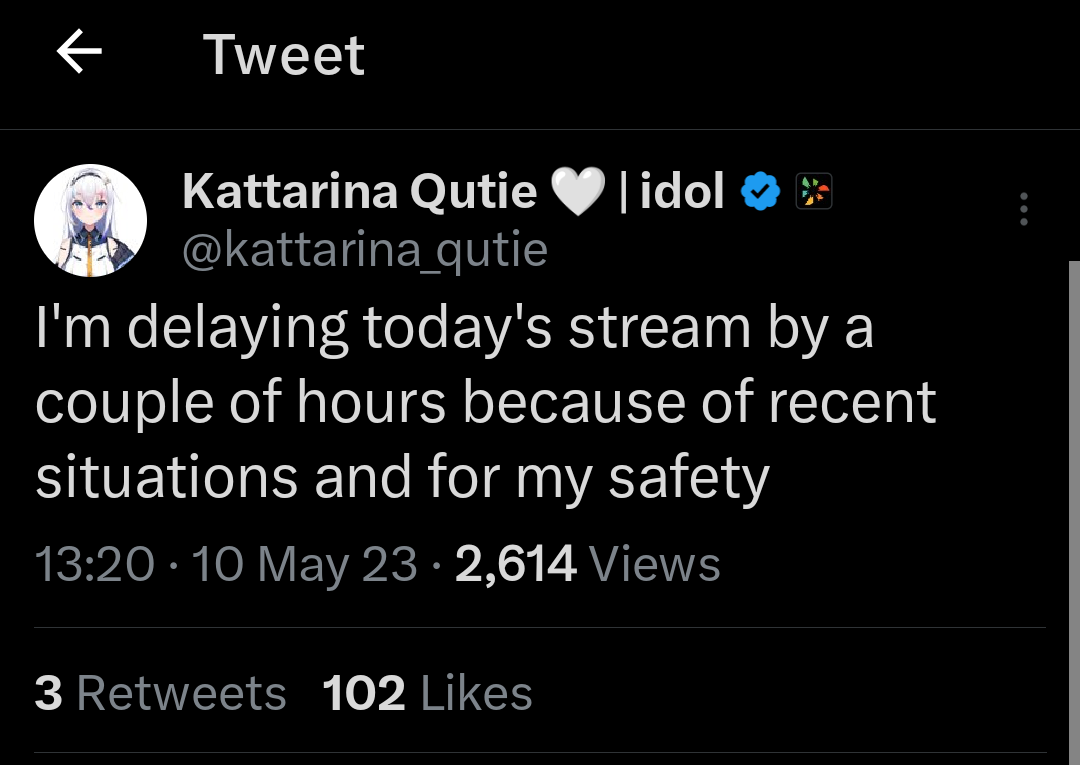
Task: Click the vertical scrollbar on right edge
Action: [x=1074, y=500]
